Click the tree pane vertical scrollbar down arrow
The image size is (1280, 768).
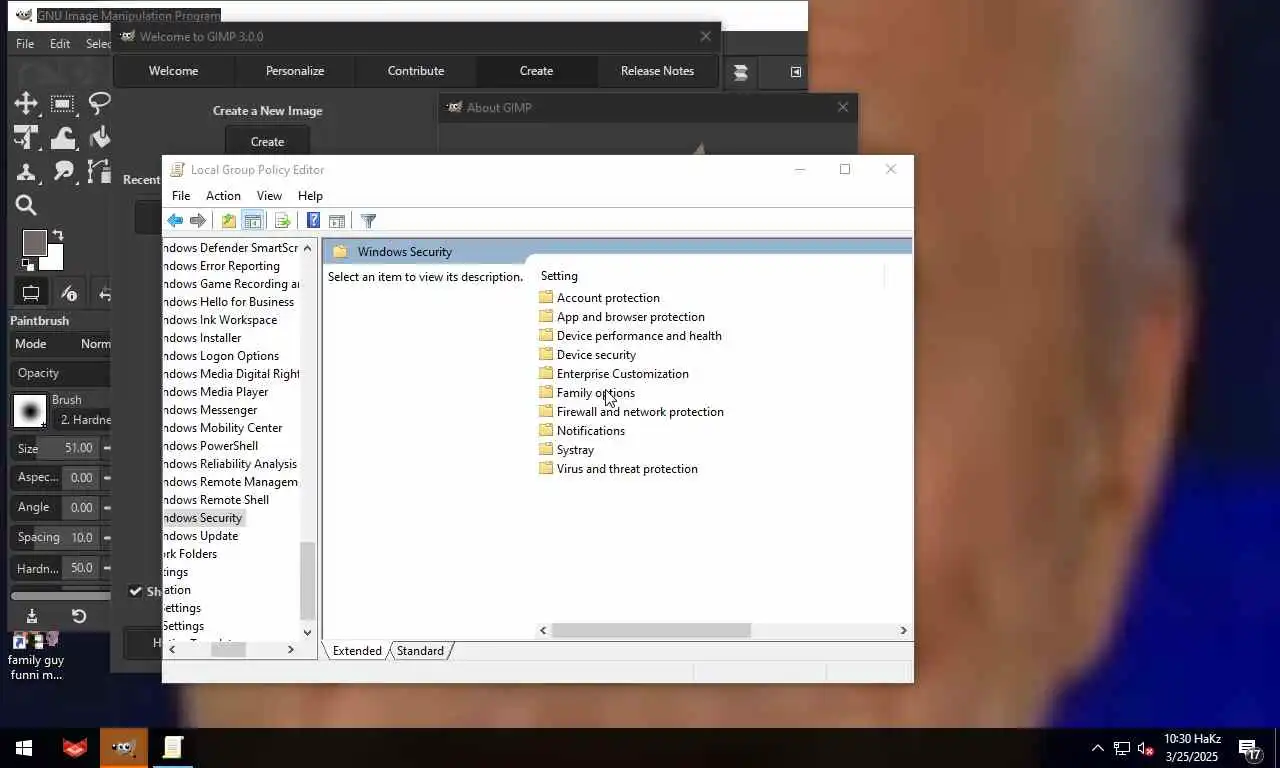307,633
